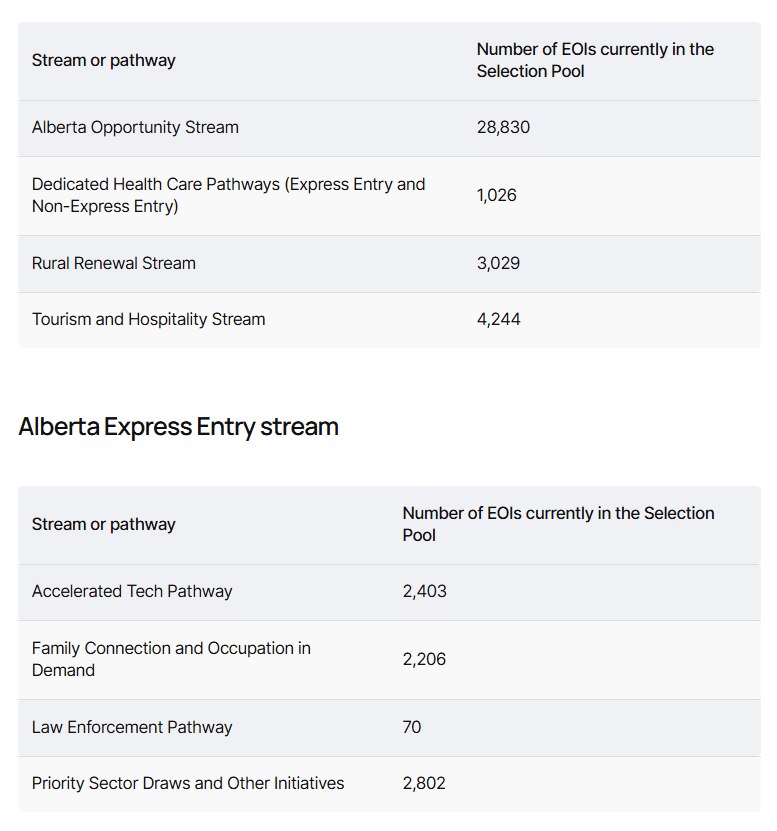777x831 pixels.
Task: Select the 2,802 EOI count value
Action: click(424, 784)
